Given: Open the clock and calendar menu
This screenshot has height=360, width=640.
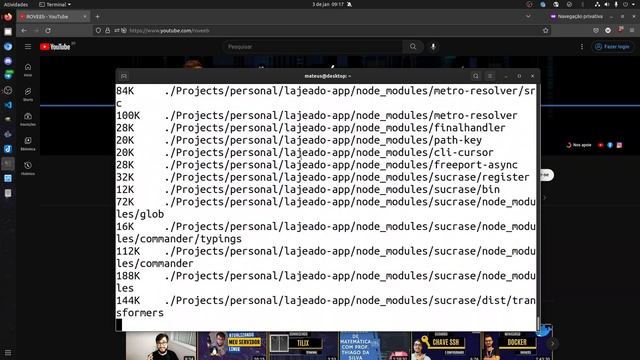Looking at the screenshot, I should 328,4.
